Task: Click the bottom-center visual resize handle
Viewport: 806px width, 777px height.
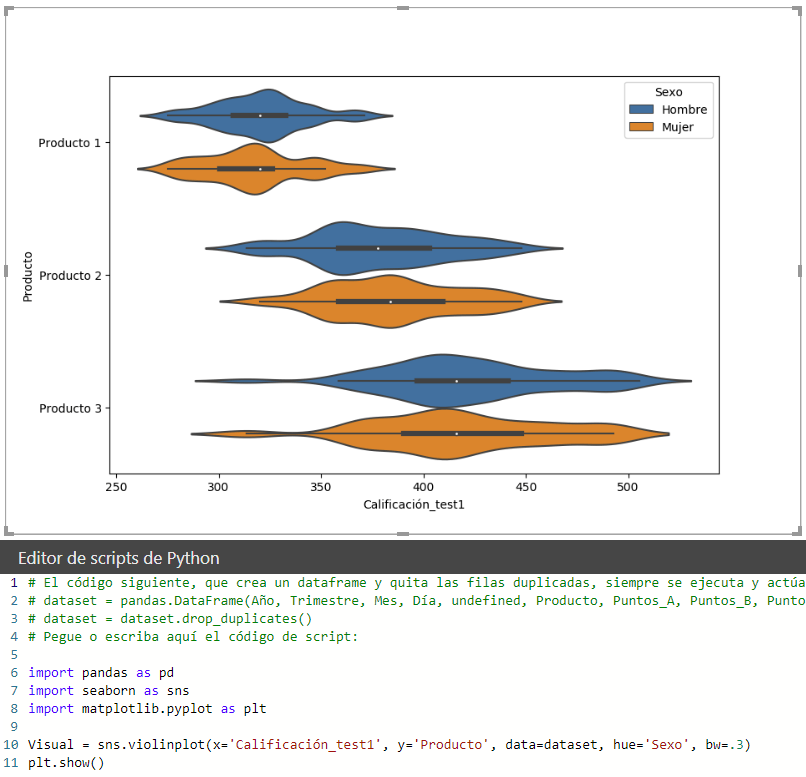Action: click(x=403, y=534)
